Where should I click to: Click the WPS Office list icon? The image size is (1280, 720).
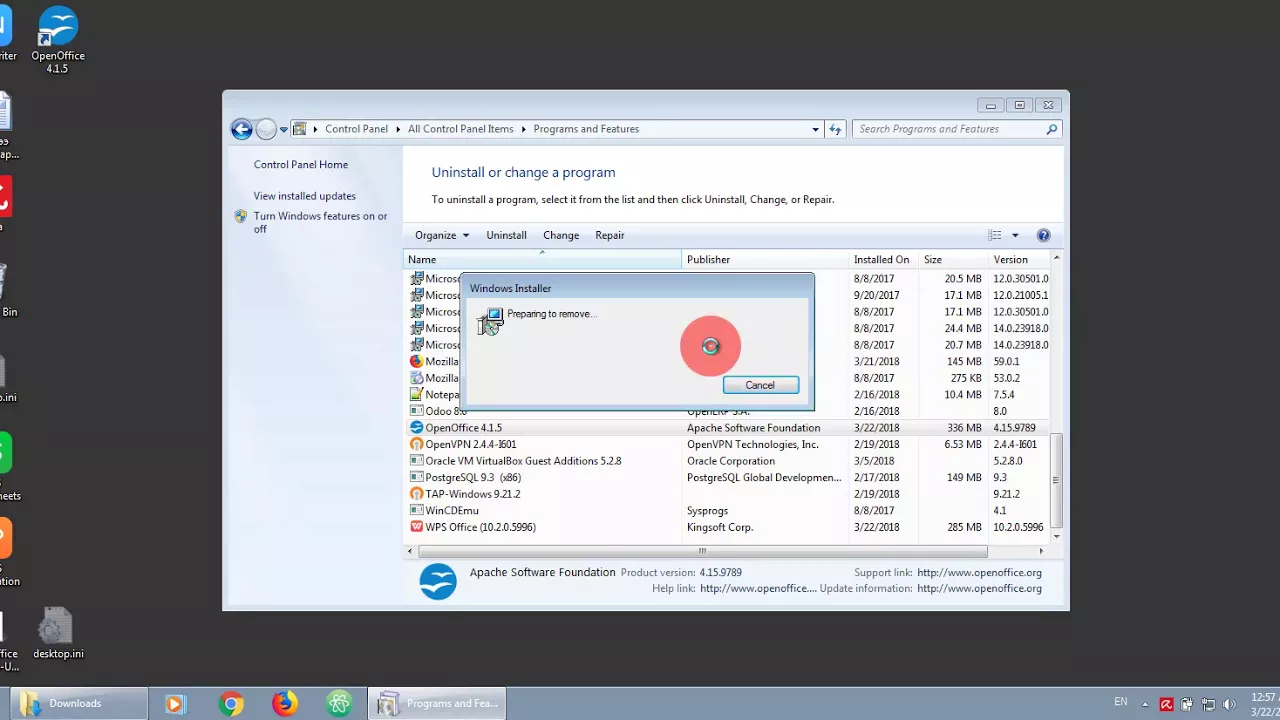[x=417, y=527]
